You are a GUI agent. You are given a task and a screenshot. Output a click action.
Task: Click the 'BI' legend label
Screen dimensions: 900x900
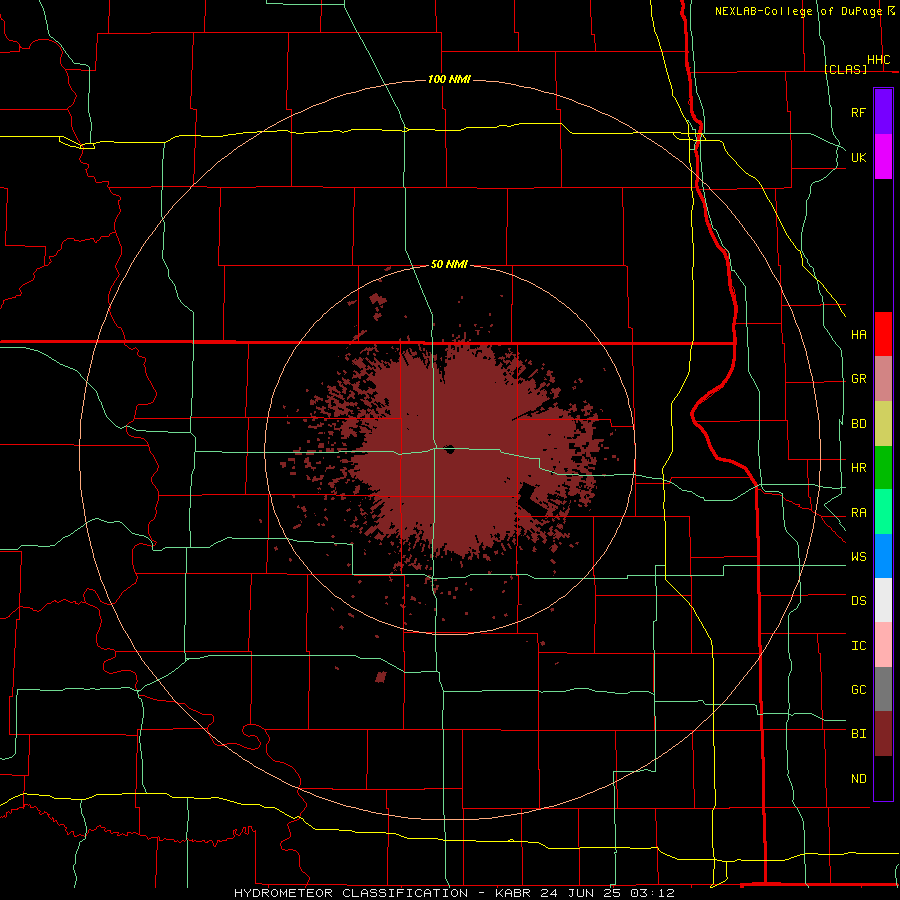pyautogui.click(x=859, y=734)
